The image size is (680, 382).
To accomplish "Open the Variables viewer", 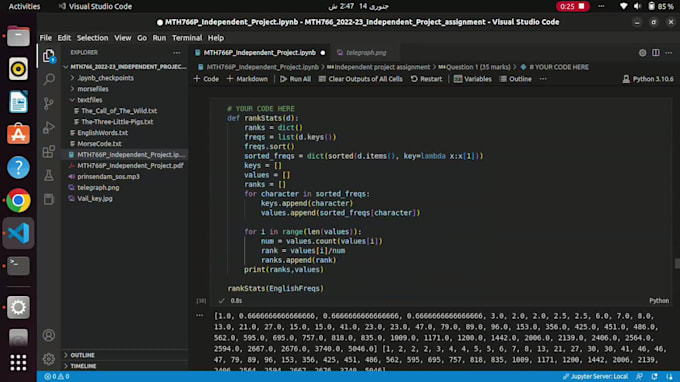I will tap(473, 79).
